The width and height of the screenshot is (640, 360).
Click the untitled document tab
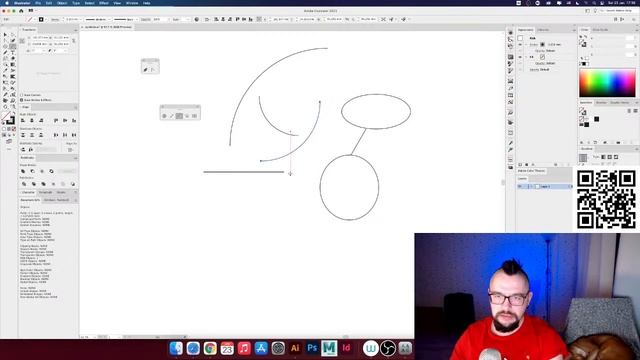pyautogui.click(x=107, y=27)
